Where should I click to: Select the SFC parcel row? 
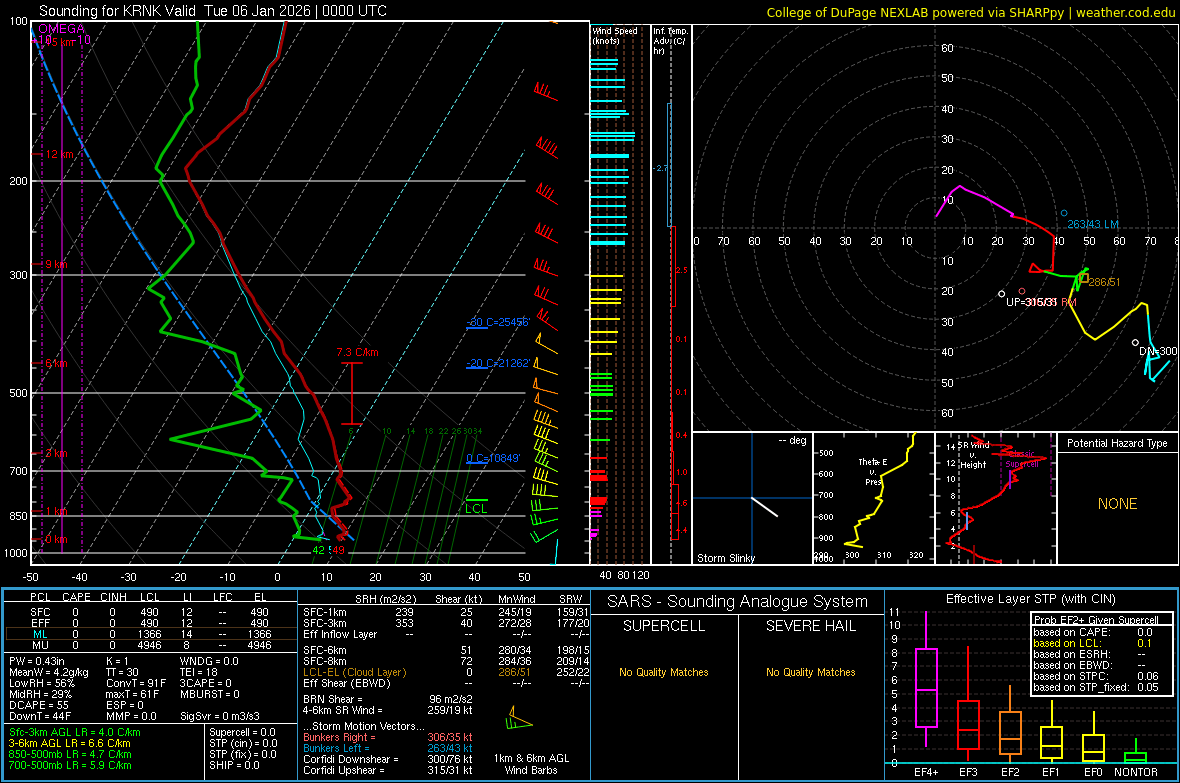(149, 612)
